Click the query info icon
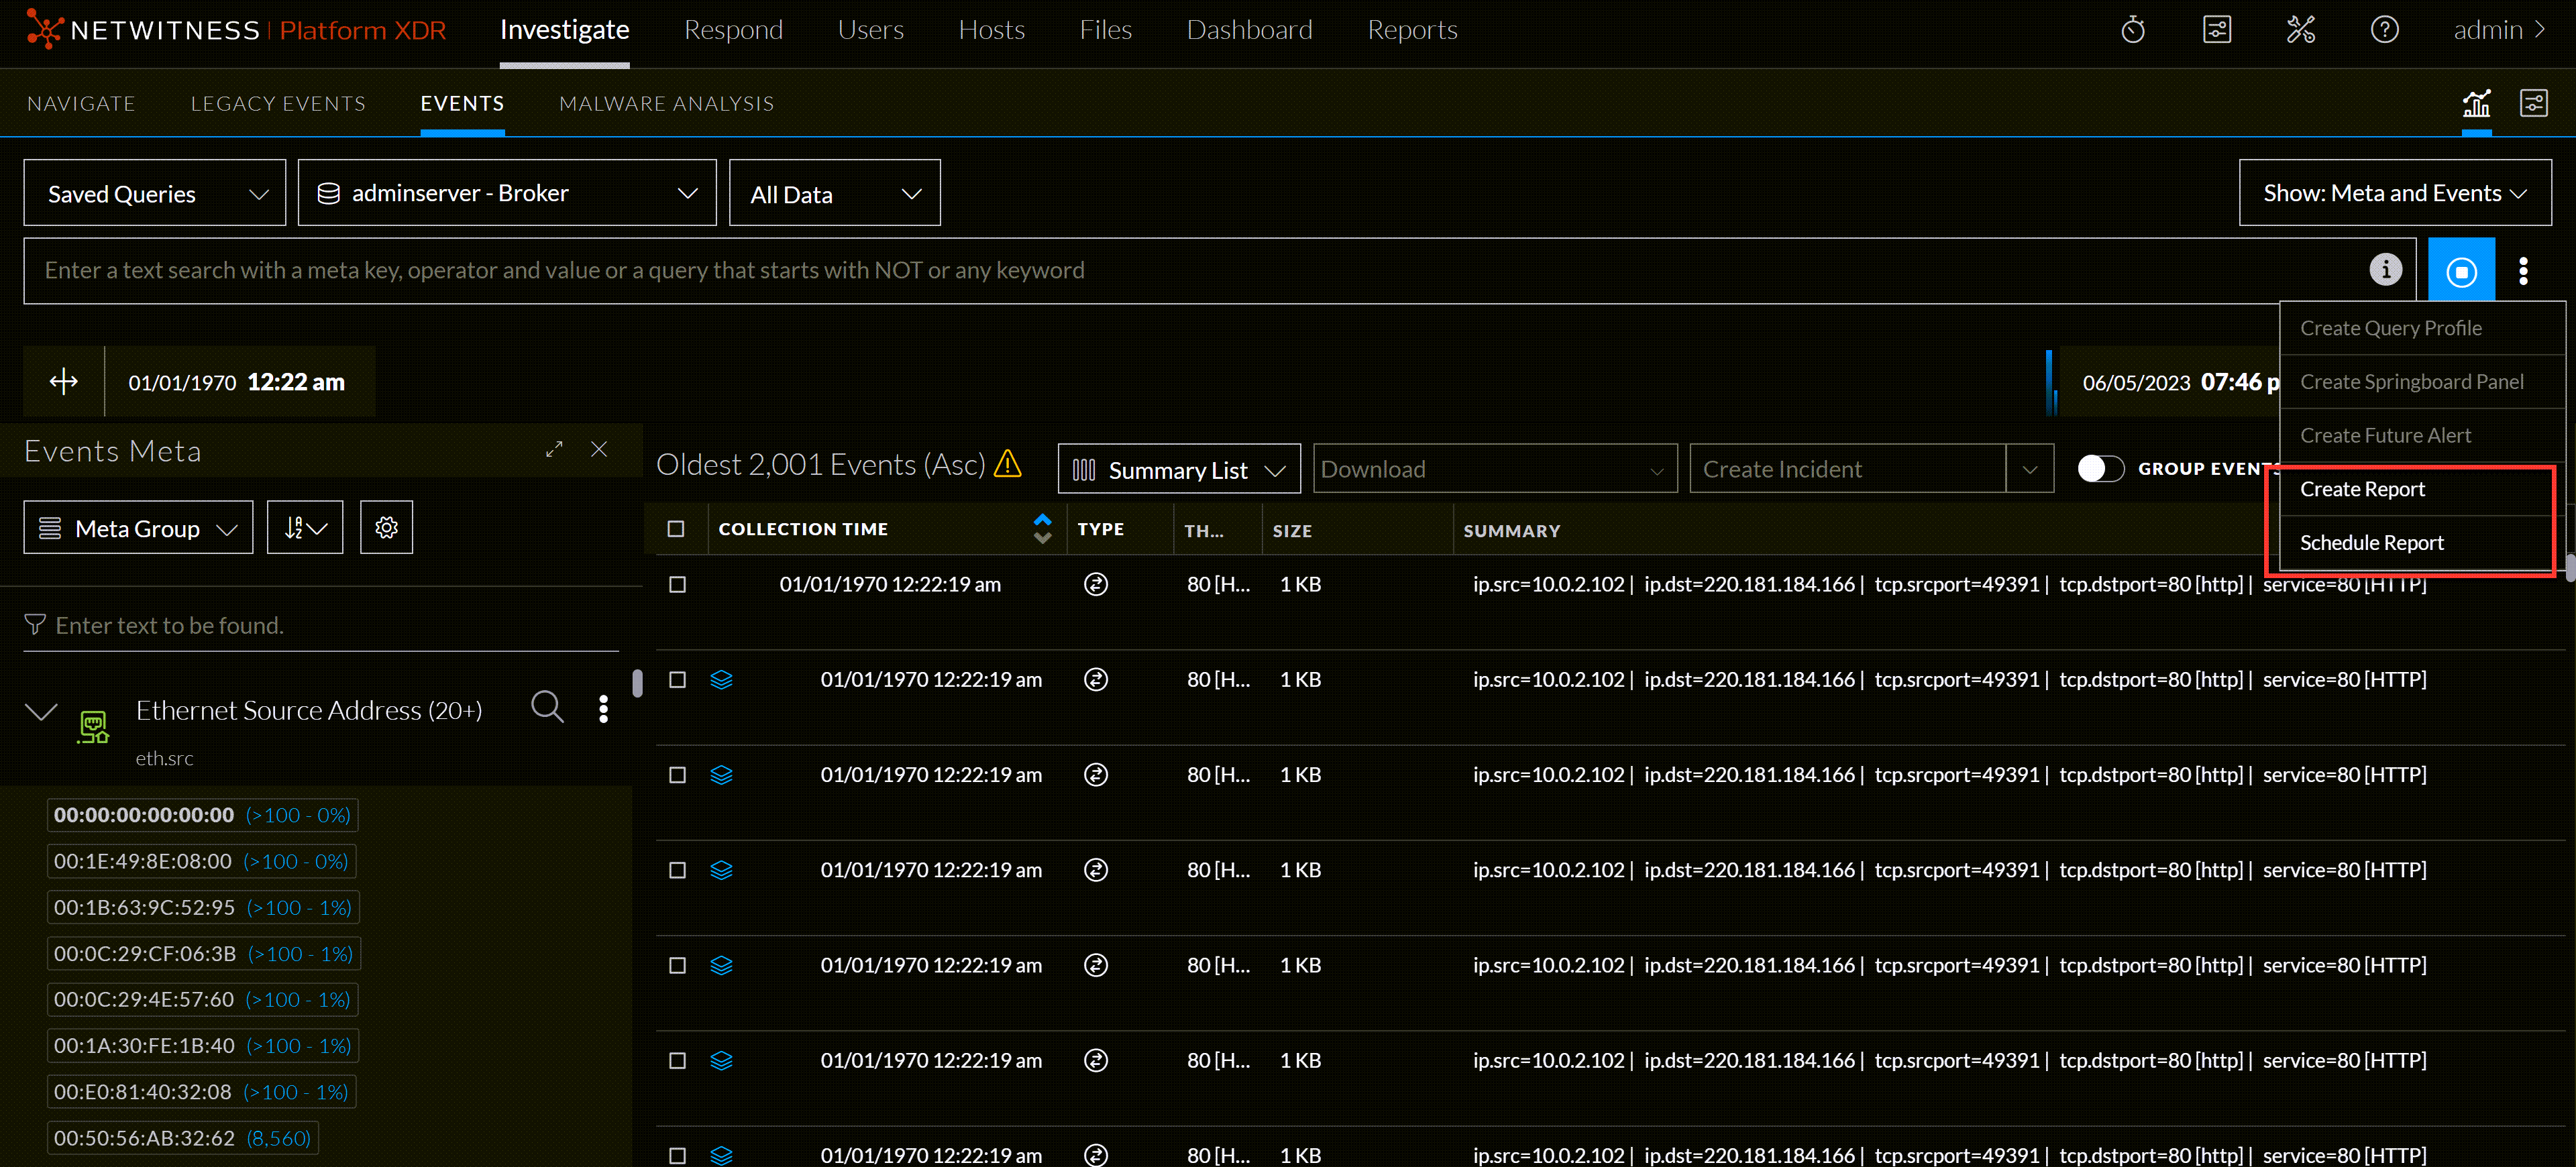Image resolution: width=2576 pixels, height=1167 pixels. coord(2385,270)
